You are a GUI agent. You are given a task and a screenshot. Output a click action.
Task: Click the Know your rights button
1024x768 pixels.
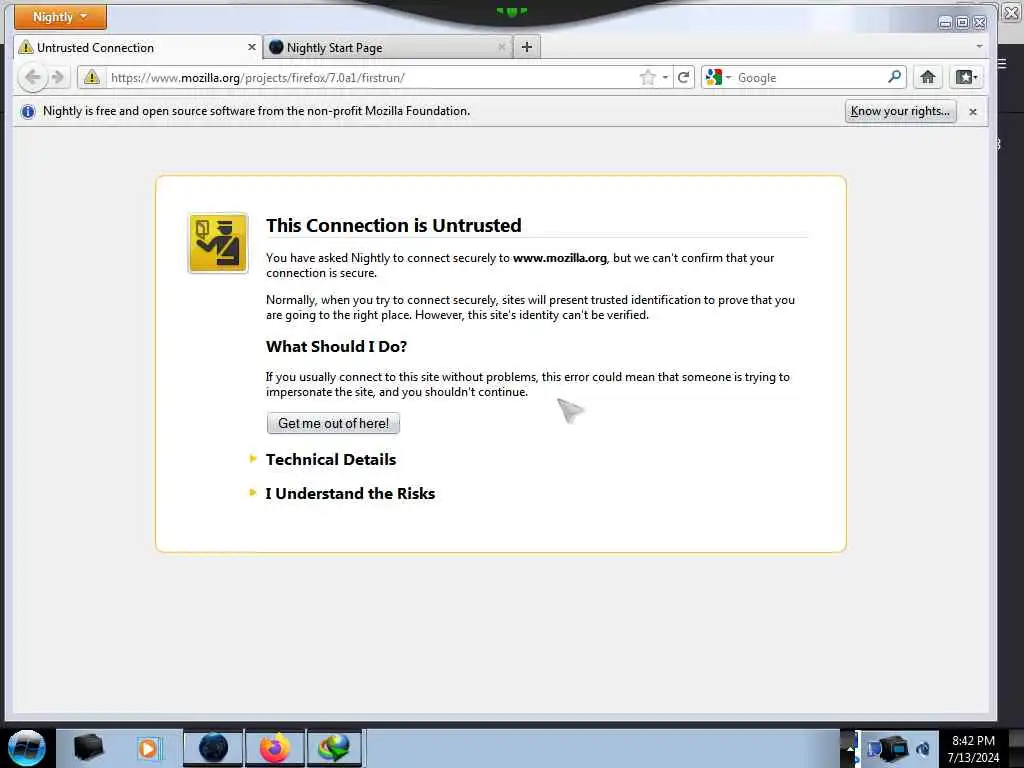pyautogui.click(x=900, y=111)
